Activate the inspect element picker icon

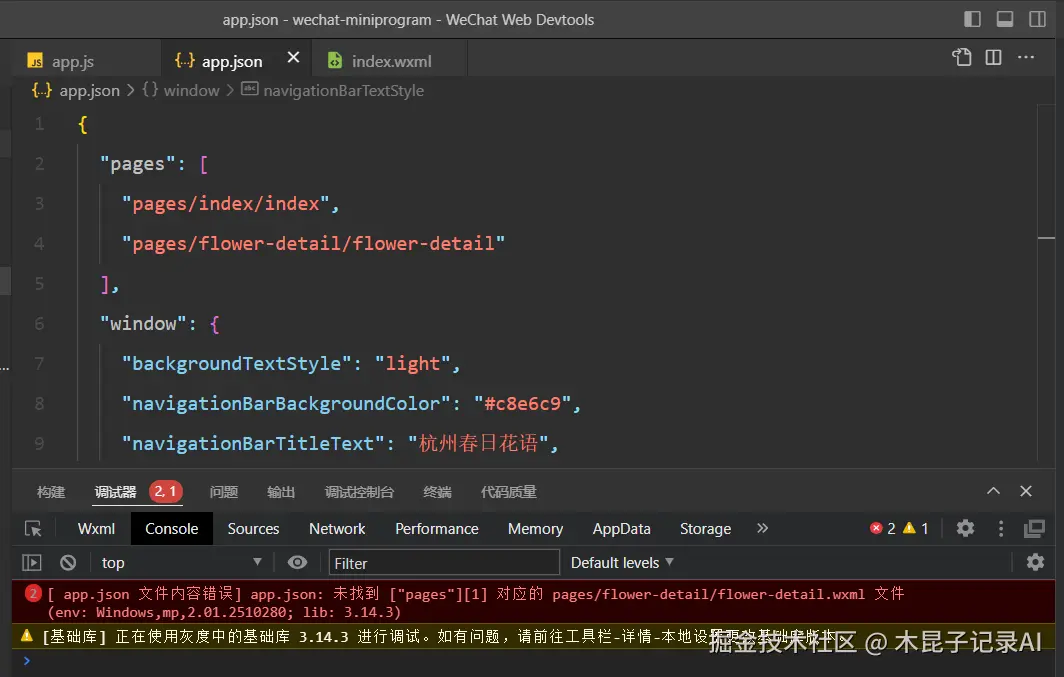coord(33,528)
